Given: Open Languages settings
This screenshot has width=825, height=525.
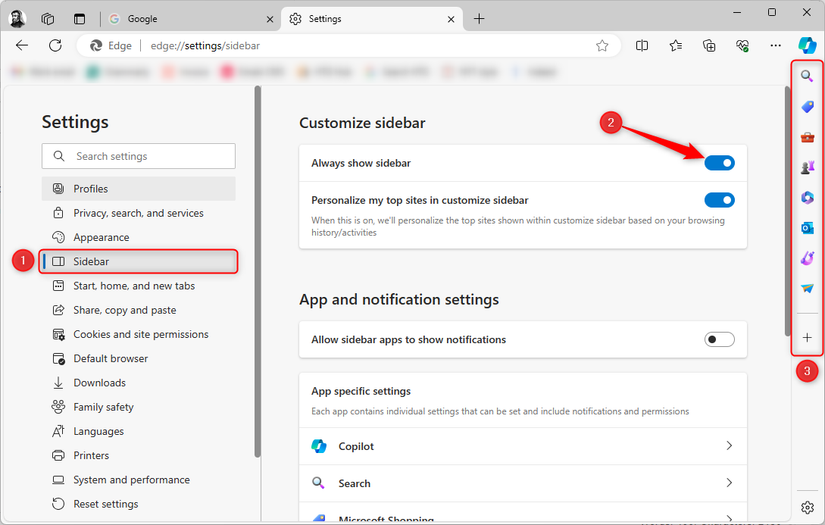Looking at the screenshot, I should pyautogui.click(x=138, y=431).
